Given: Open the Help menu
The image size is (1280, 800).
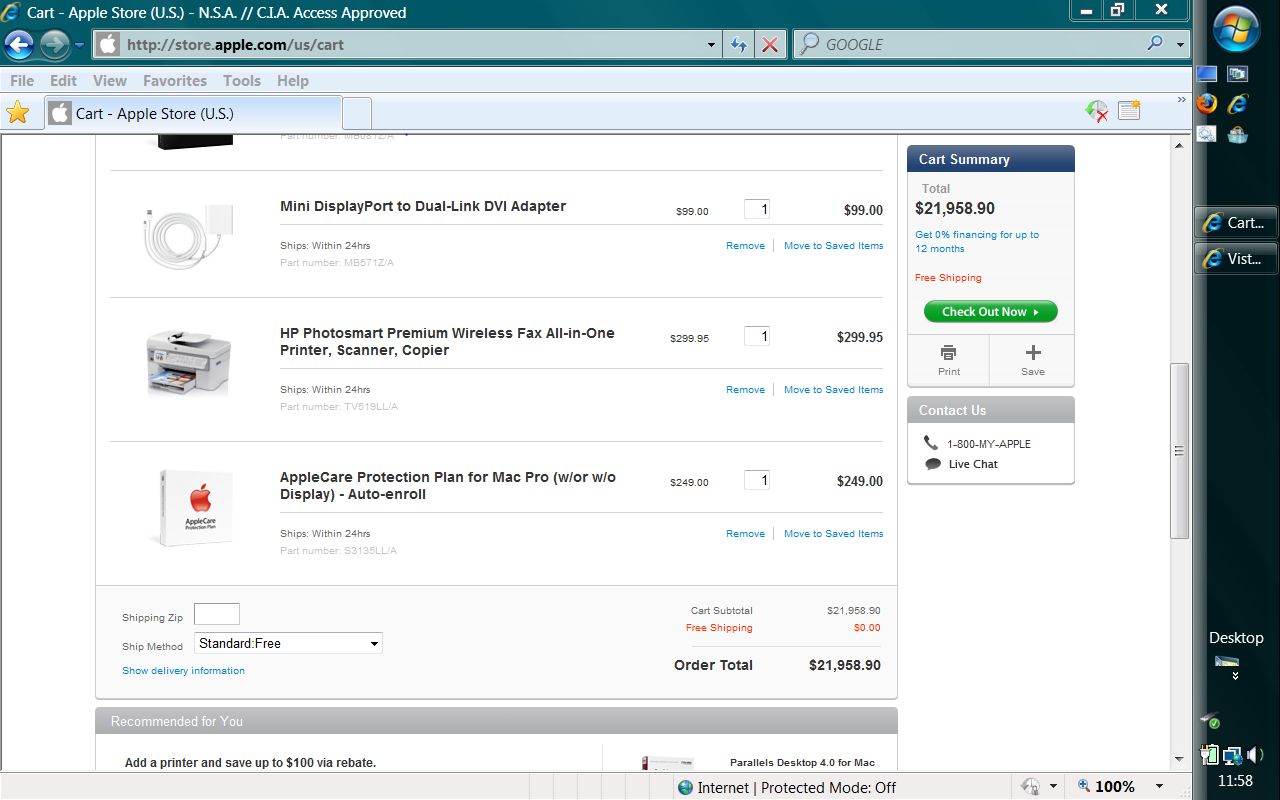Looking at the screenshot, I should click(x=293, y=80).
